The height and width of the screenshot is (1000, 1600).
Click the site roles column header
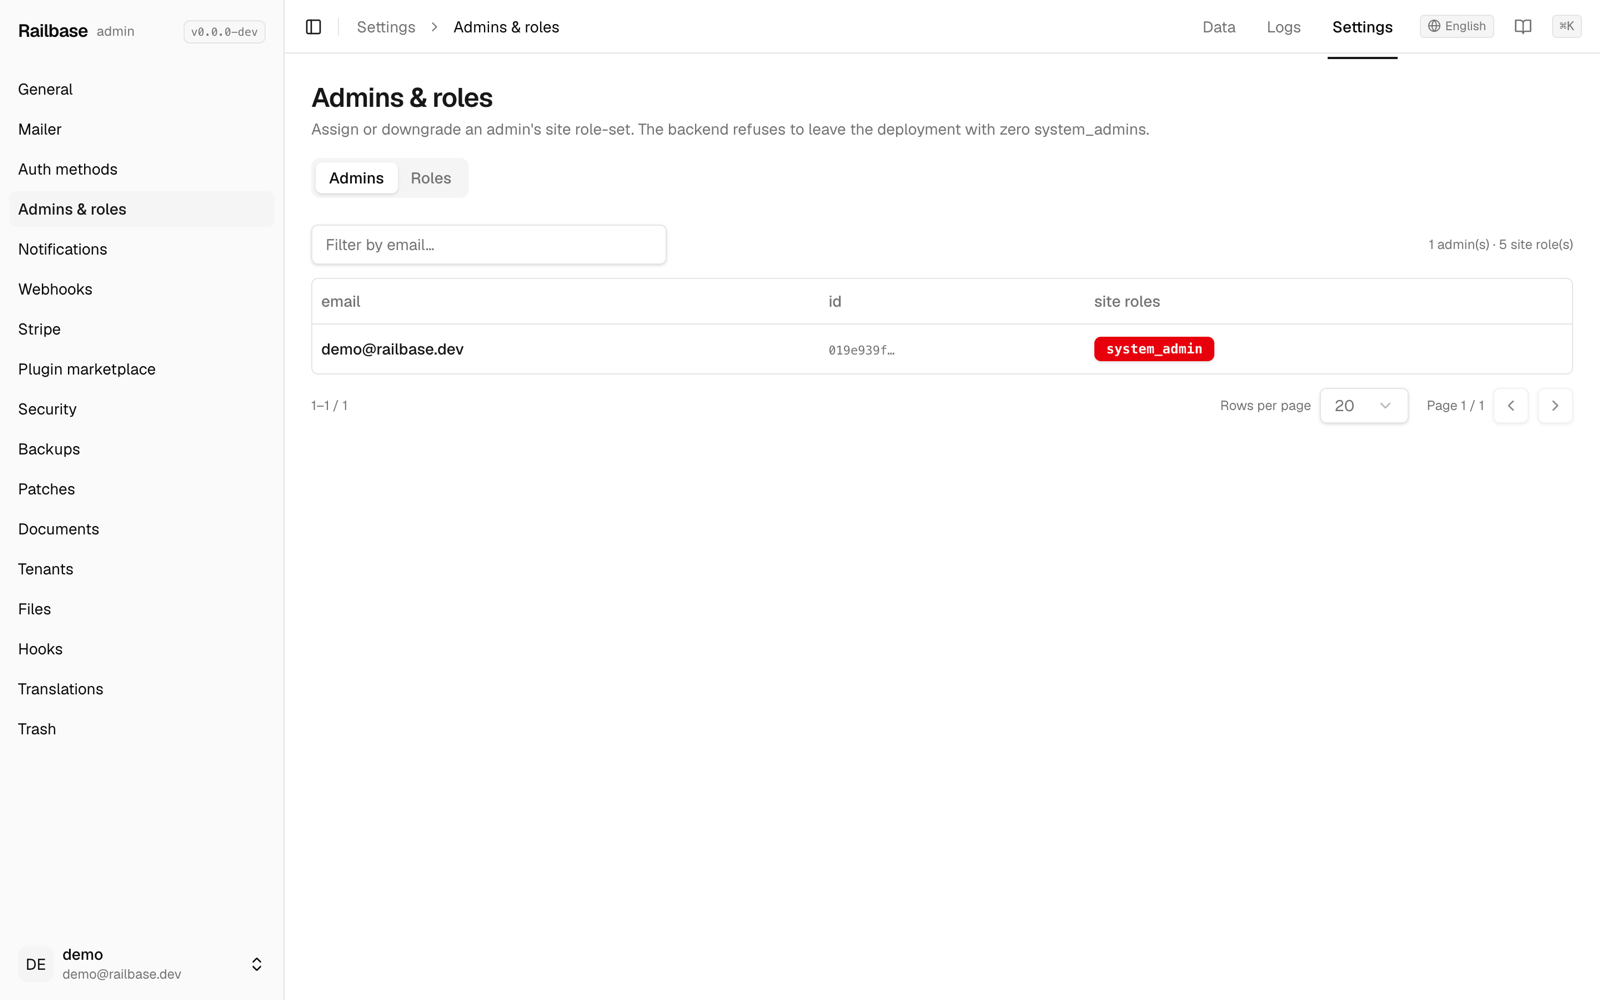[x=1127, y=302]
